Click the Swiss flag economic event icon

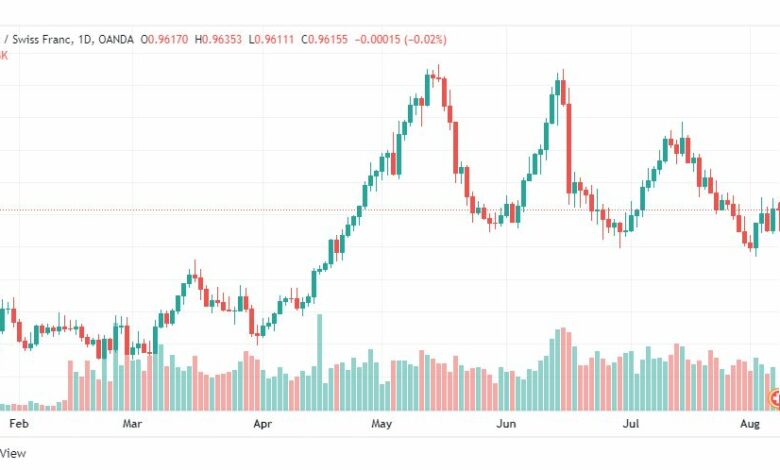point(775,398)
